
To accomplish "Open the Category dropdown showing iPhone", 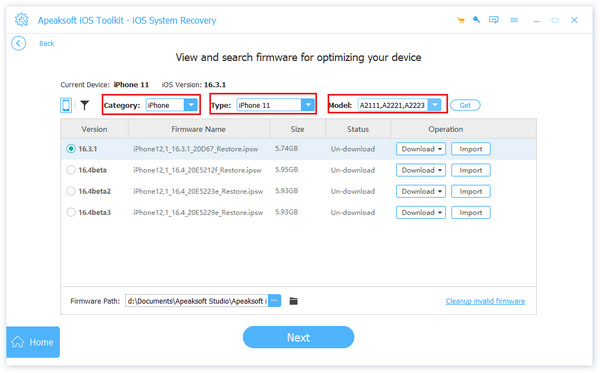I will [x=171, y=105].
